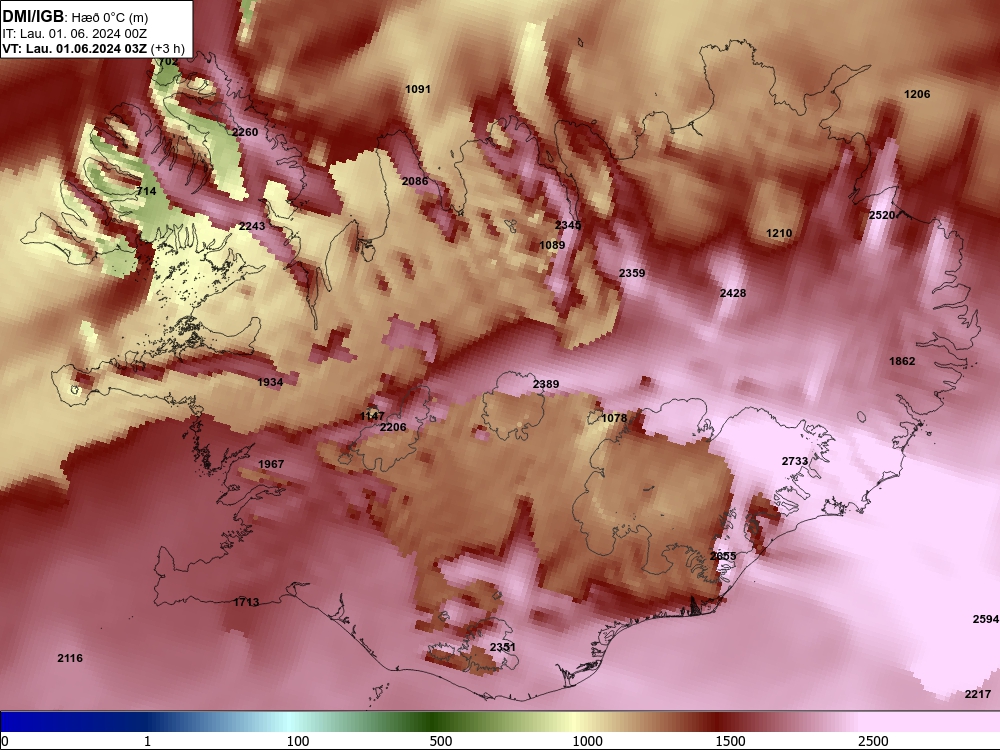Click the 1500 label on the color scale
Image resolution: width=1000 pixels, height=750 pixels.
(x=730, y=741)
